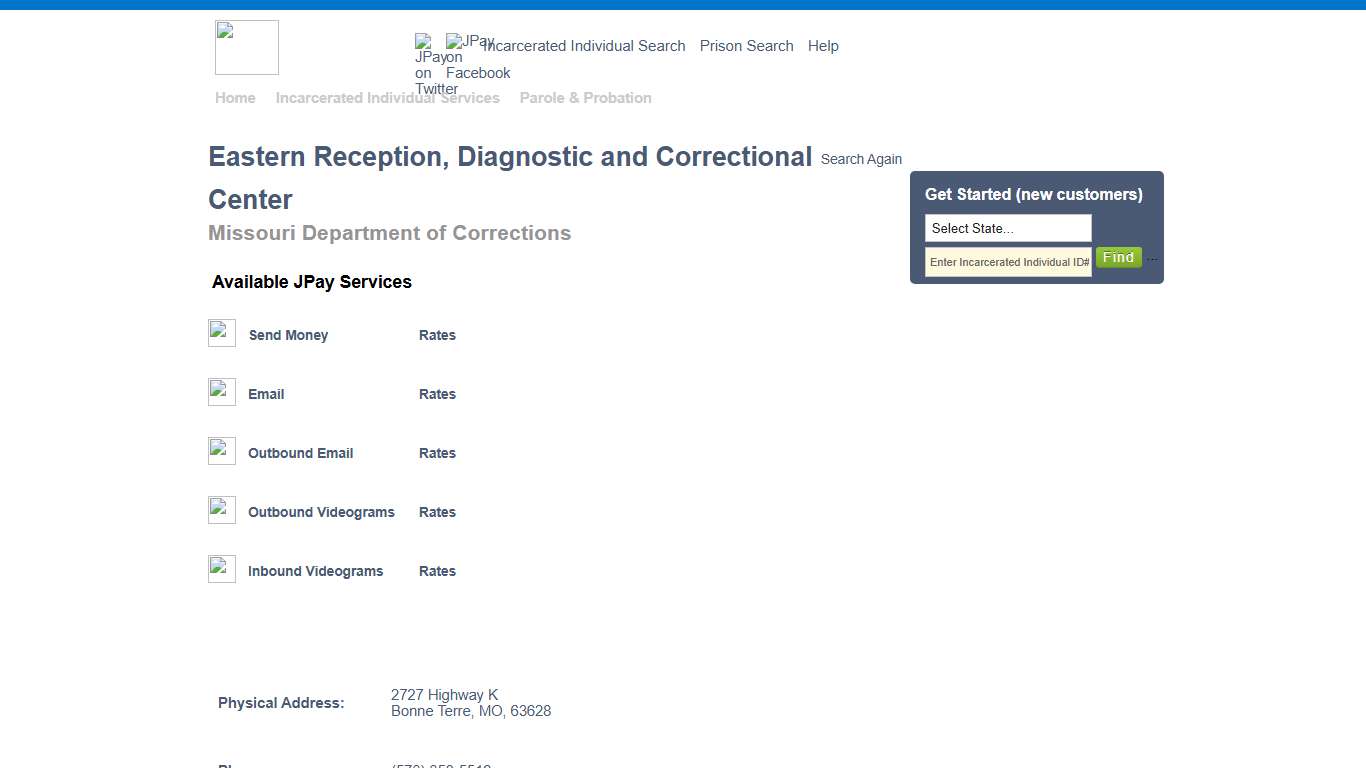View Rates for Send Money

click(437, 335)
